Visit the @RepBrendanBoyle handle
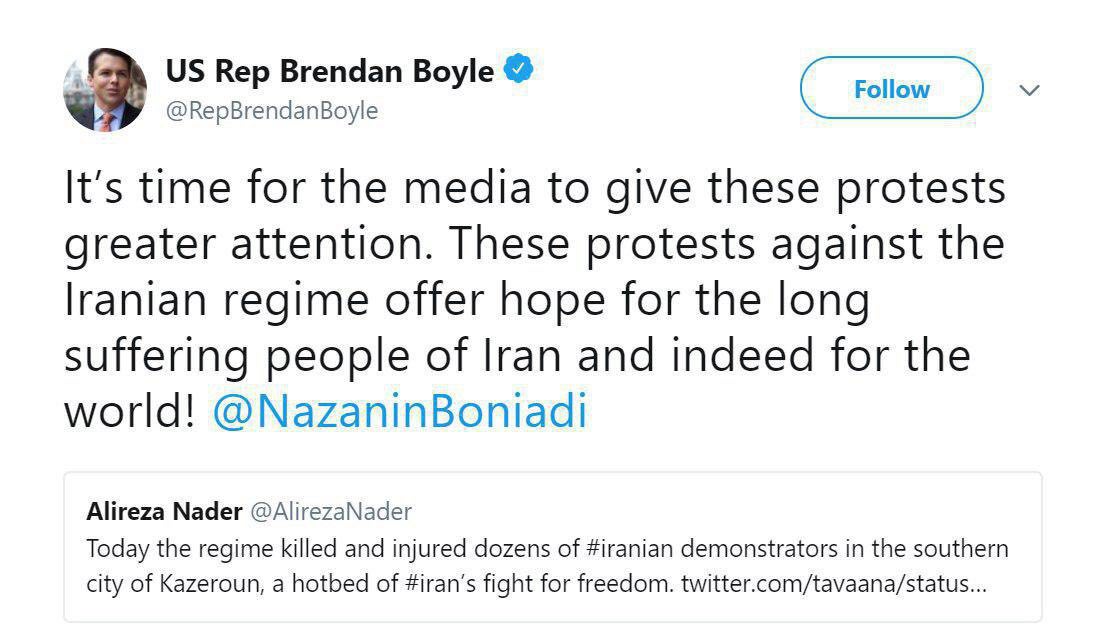 pyautogui.click(x=271, y=111)
